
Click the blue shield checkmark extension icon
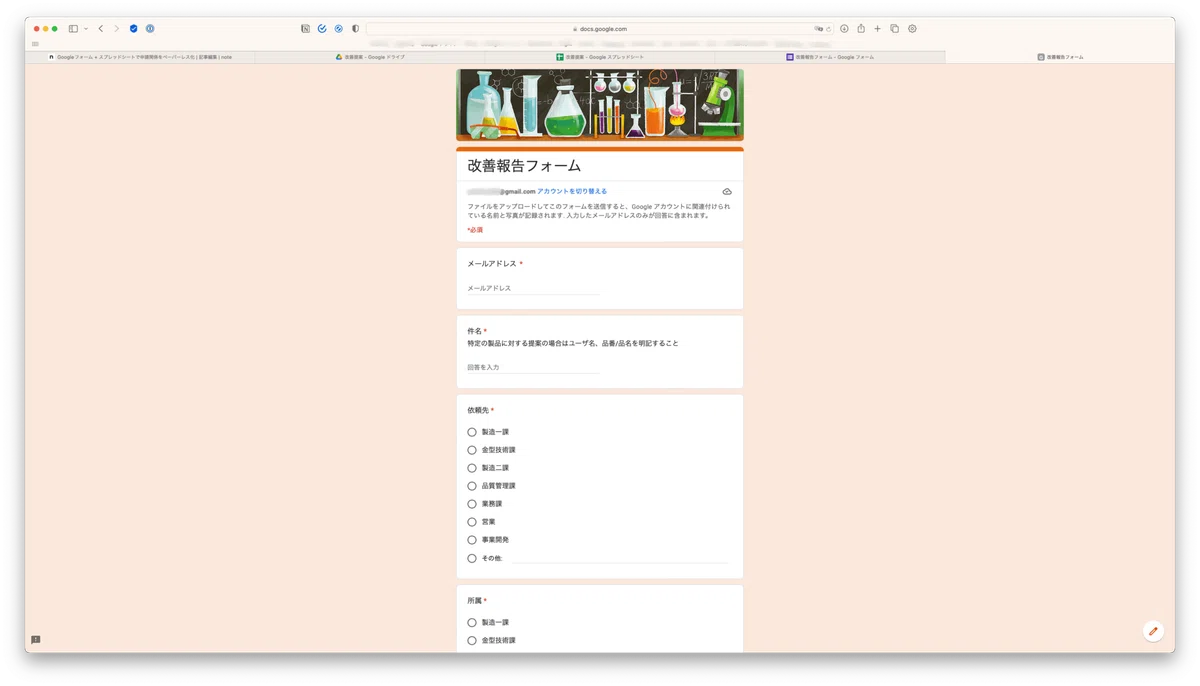[134, 29]
